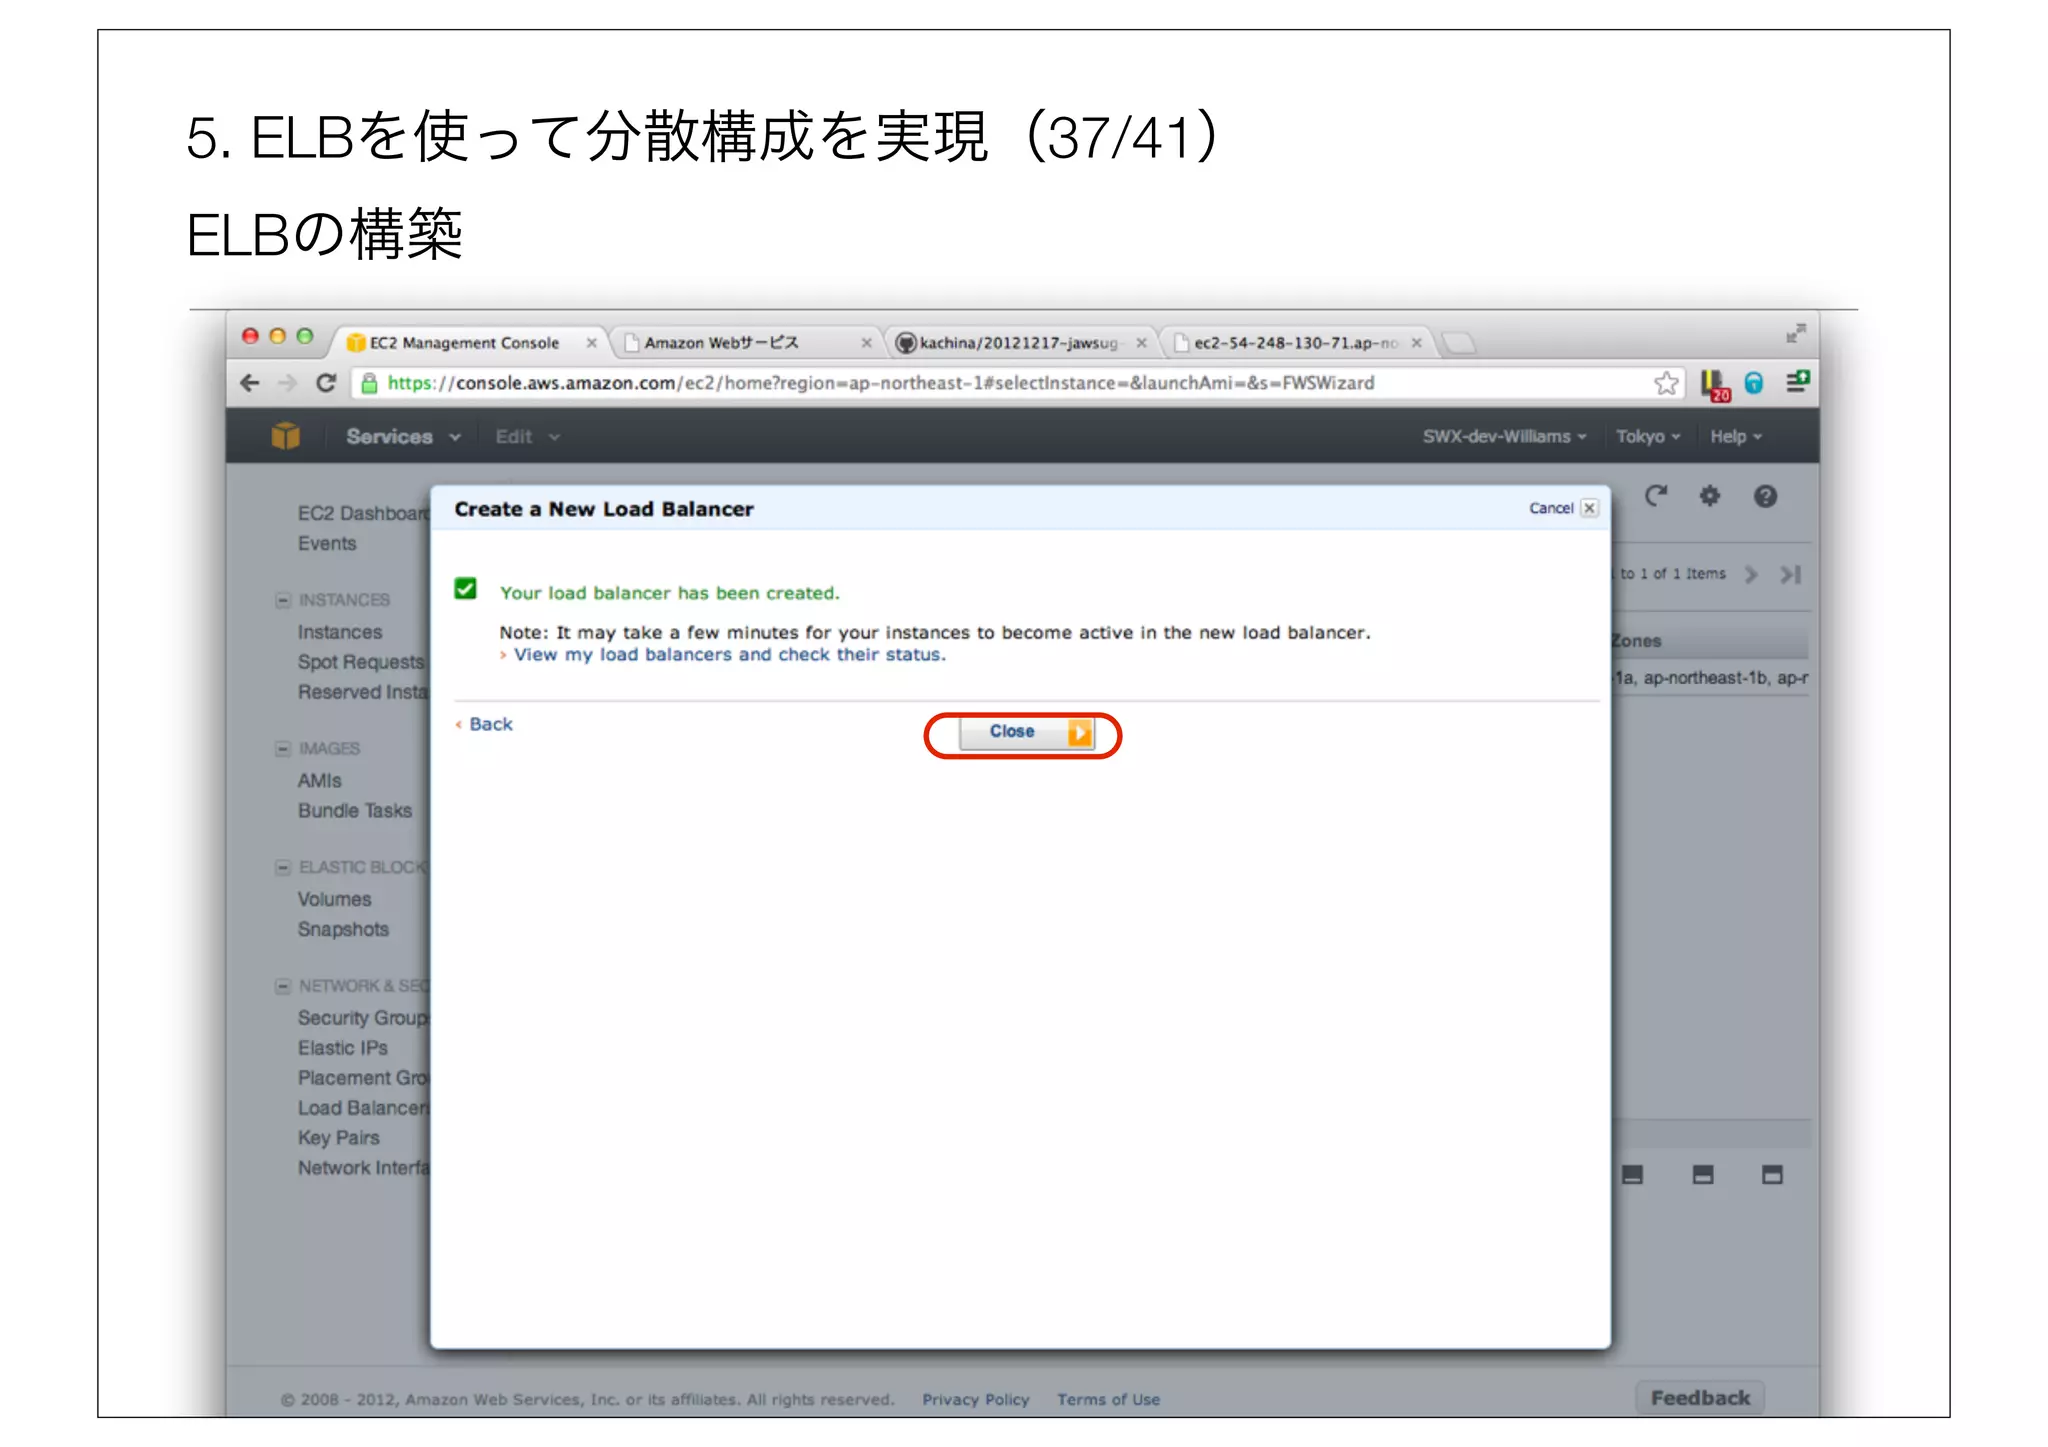Open the Chrome menu icon
The width and height of the screenshot is (2048, 1447).
tap(1798, 382)
